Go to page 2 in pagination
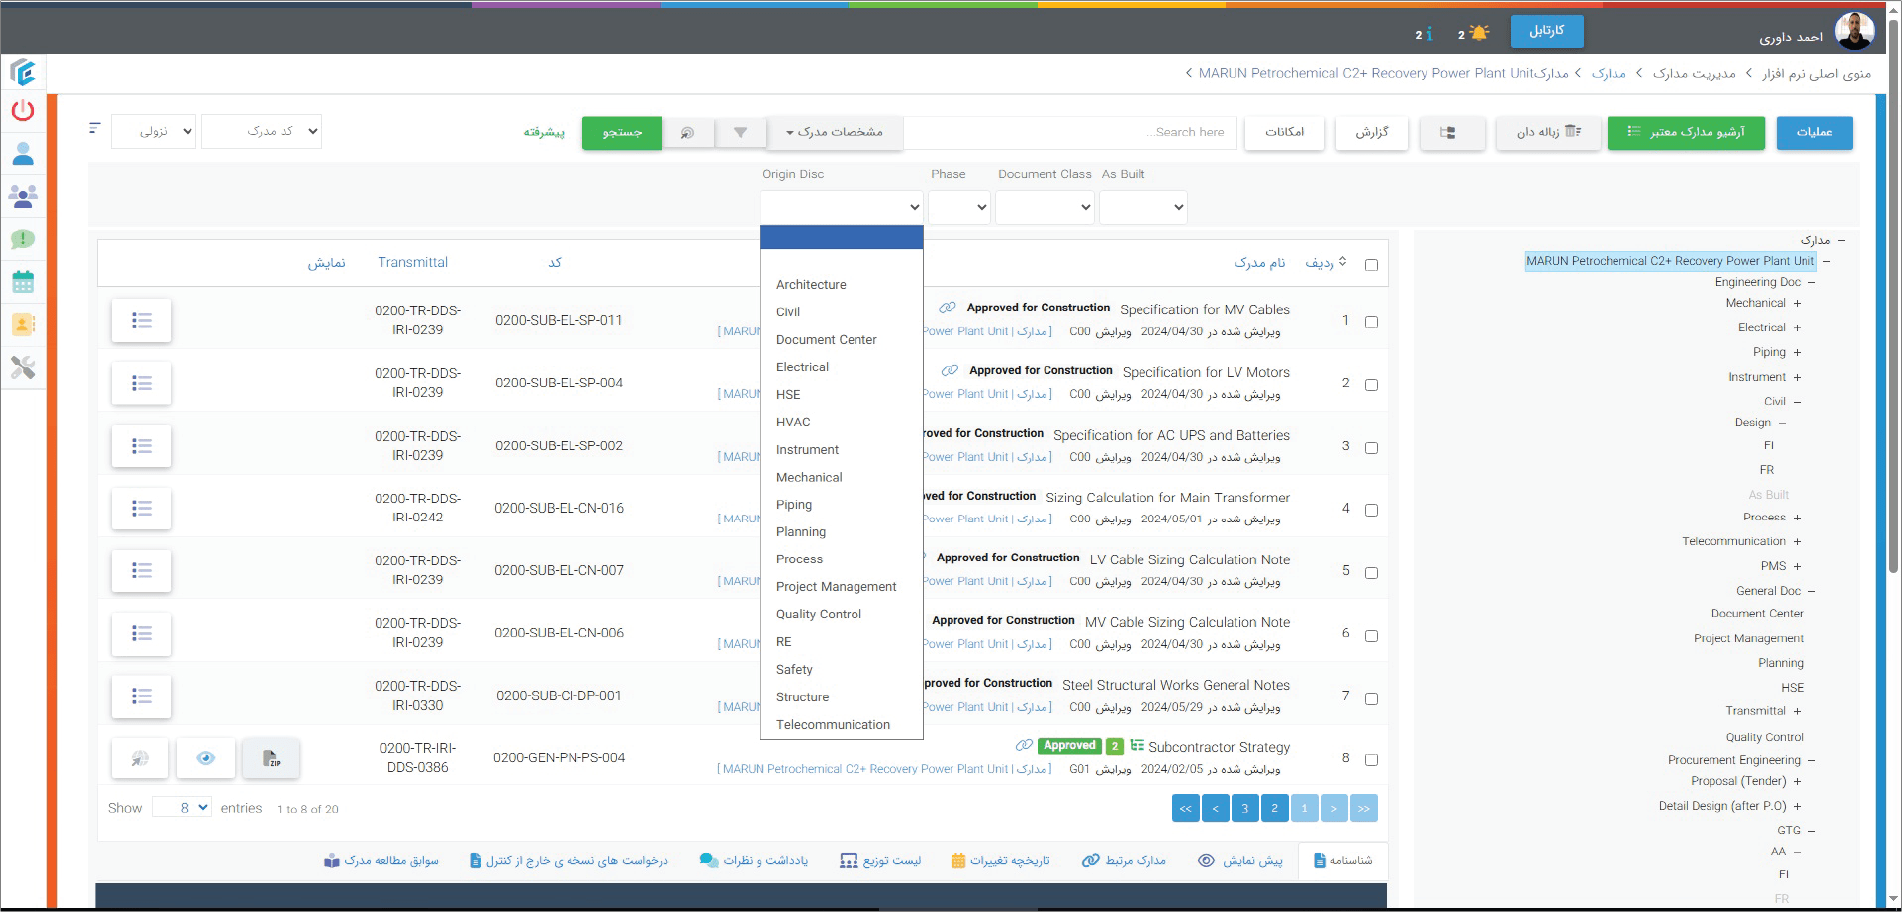 (x=1274, y=808)
